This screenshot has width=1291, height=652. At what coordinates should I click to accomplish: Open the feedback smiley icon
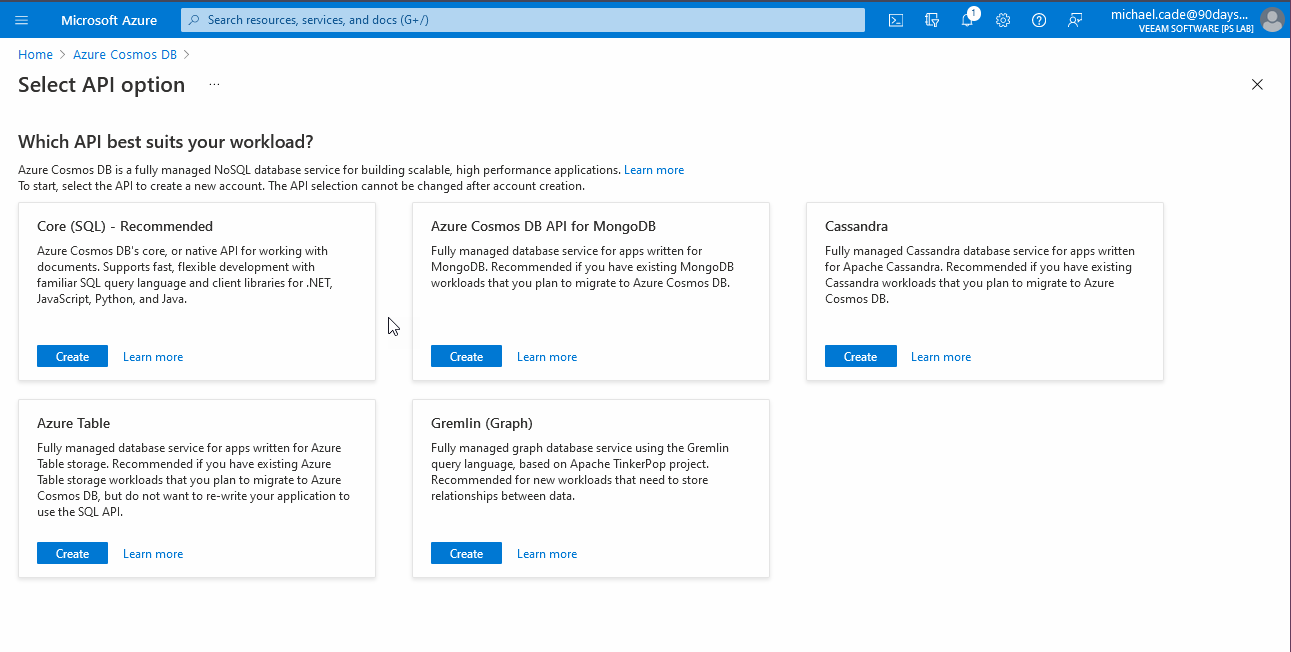point(1075,19)
